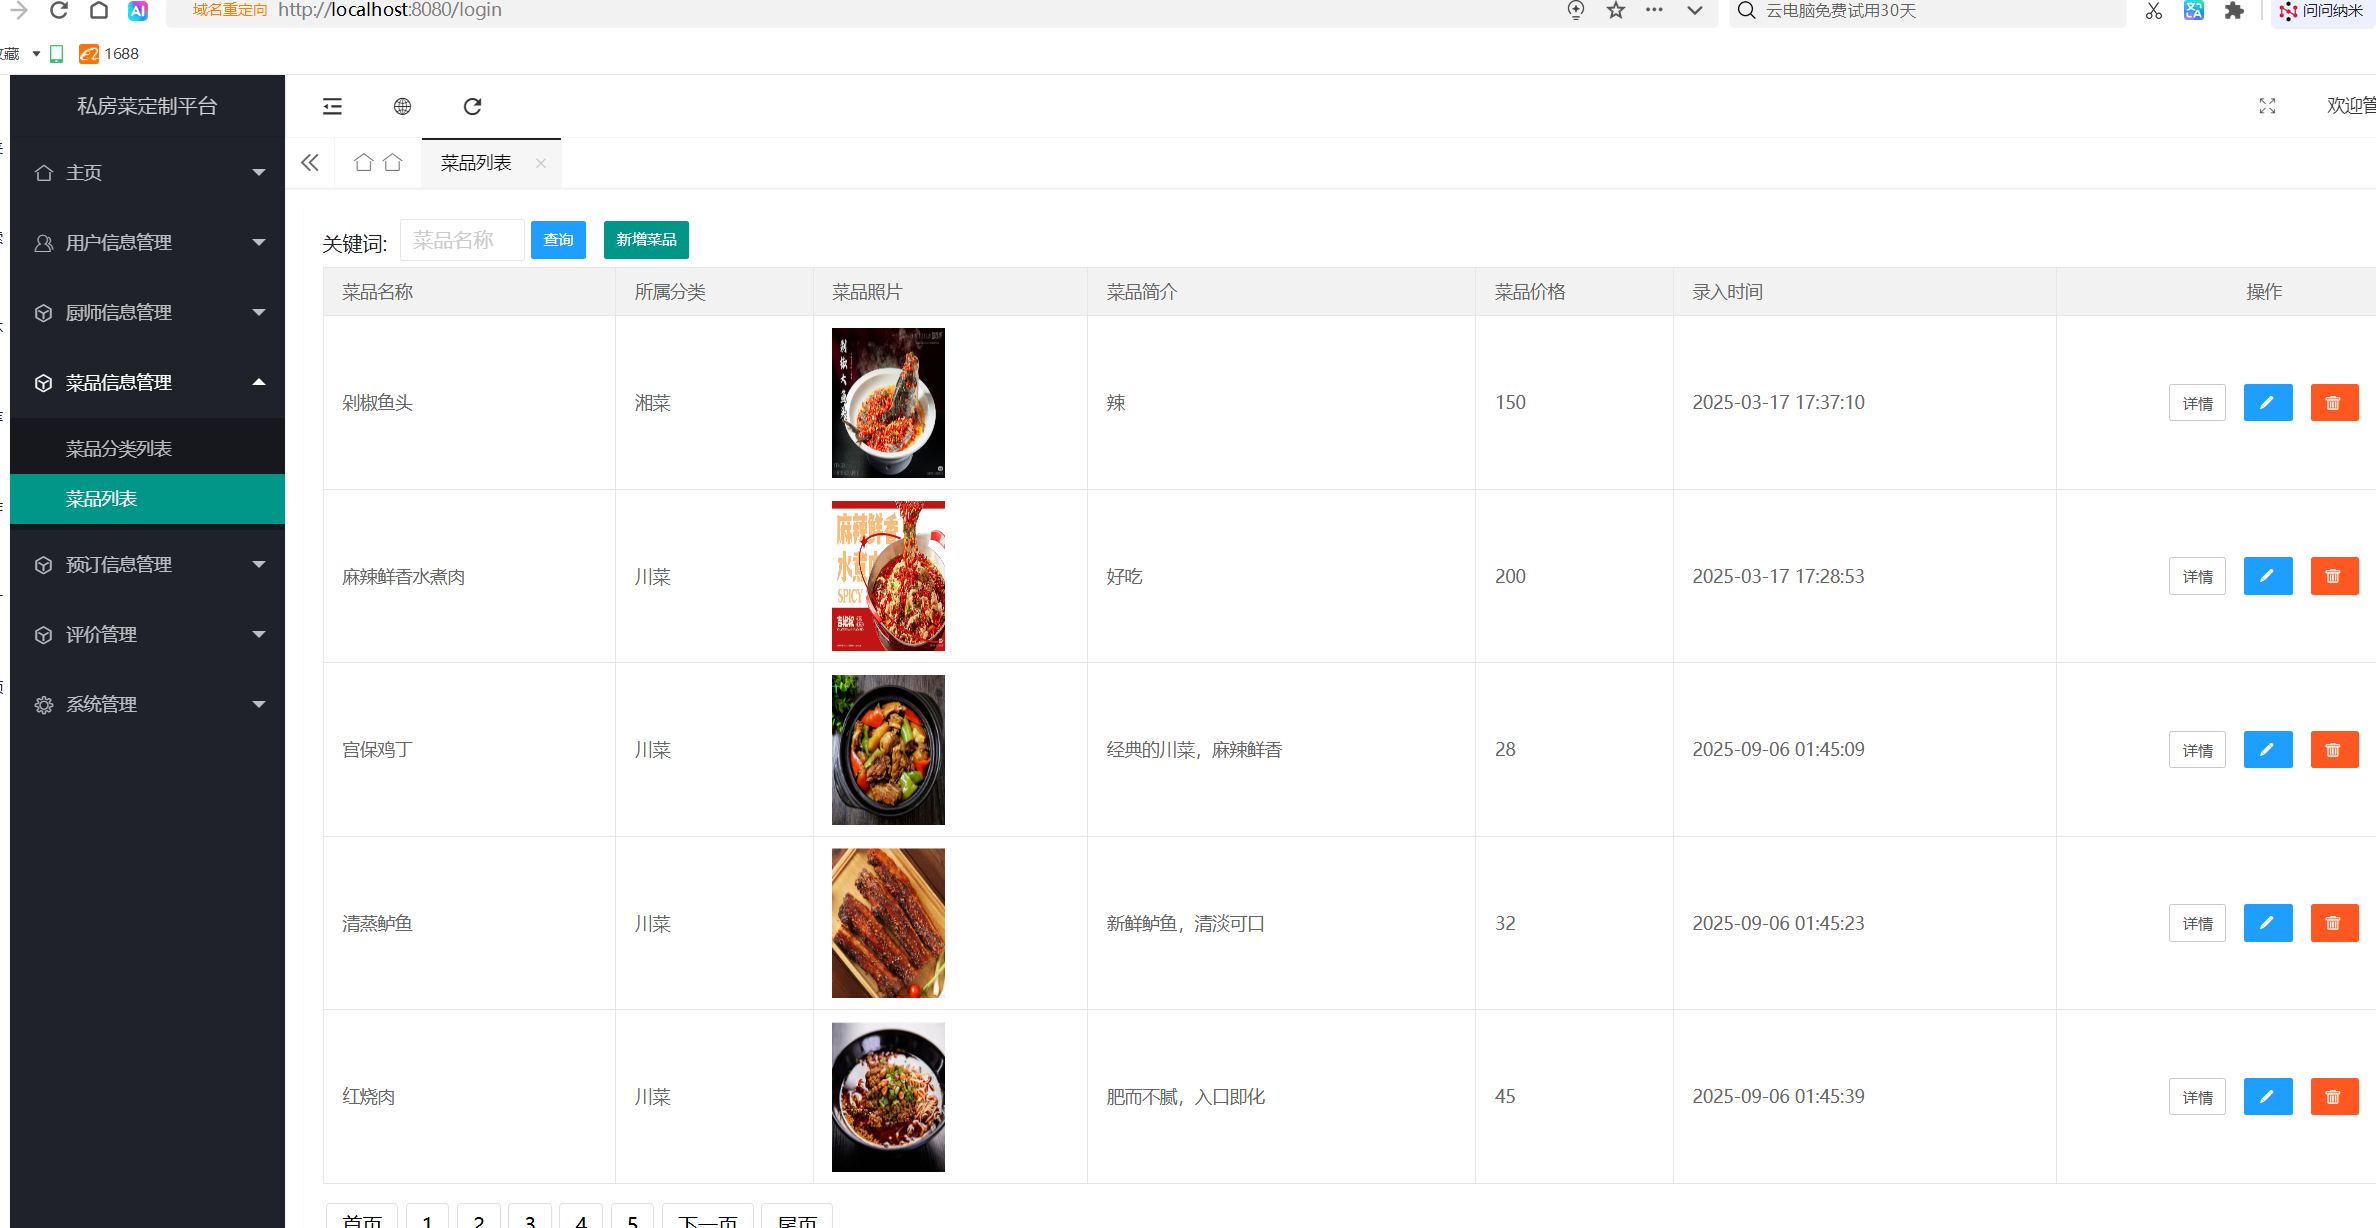Close the 菜品列表 tab
The width and height of the screenshot is (2376, 1228).
click(541, 163)
